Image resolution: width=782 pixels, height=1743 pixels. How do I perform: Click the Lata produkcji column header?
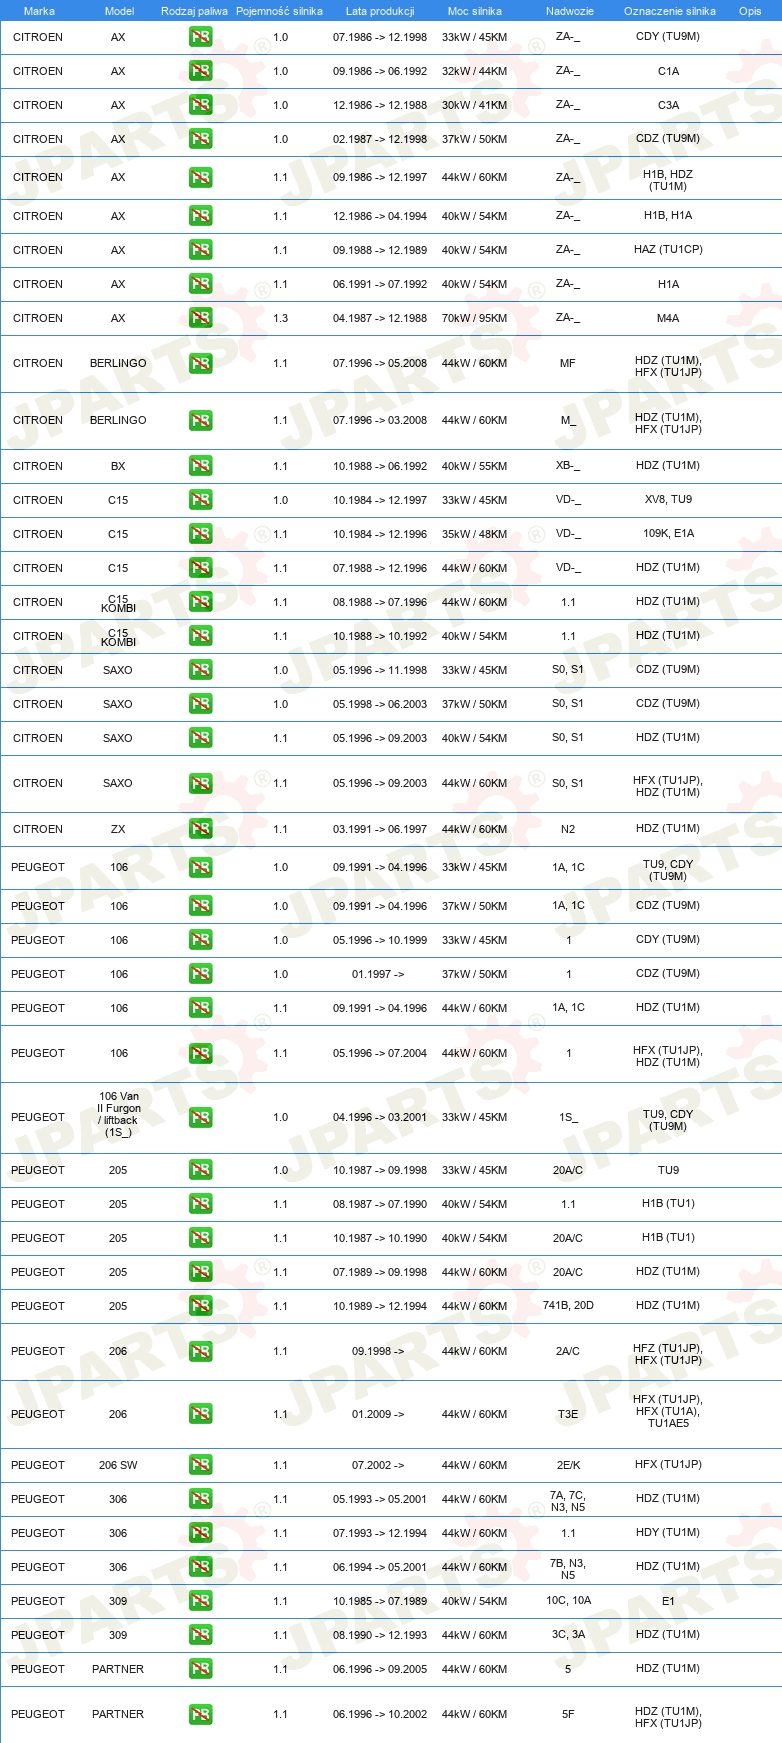[380, 11]
